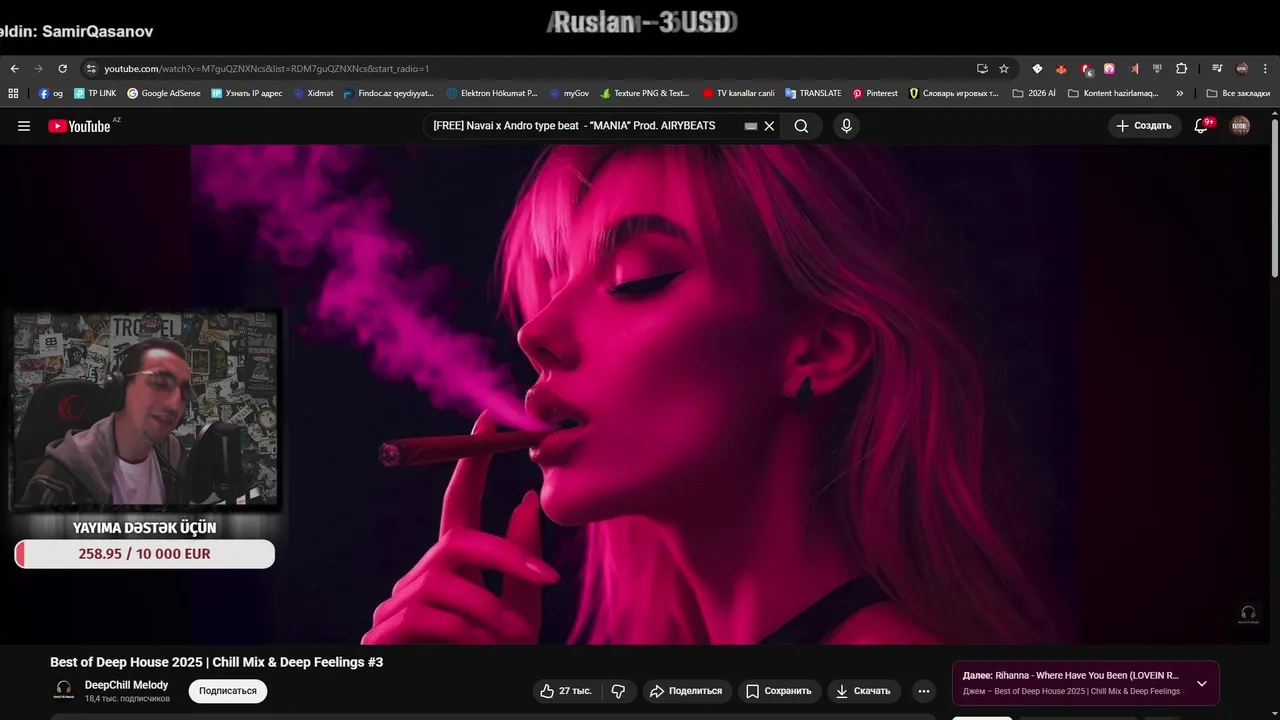The height and width of the screenshot is (720, 1280).
Task: Open the 'og' Facebook bookmark
Action: click(x=51, y=93)
